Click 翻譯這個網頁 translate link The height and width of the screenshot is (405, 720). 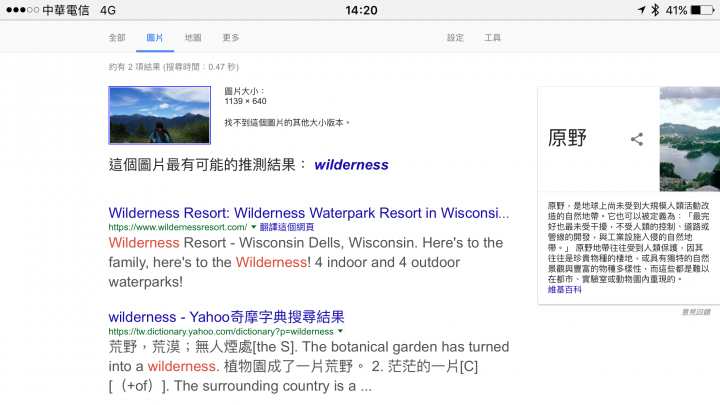(x=287, y=227)
